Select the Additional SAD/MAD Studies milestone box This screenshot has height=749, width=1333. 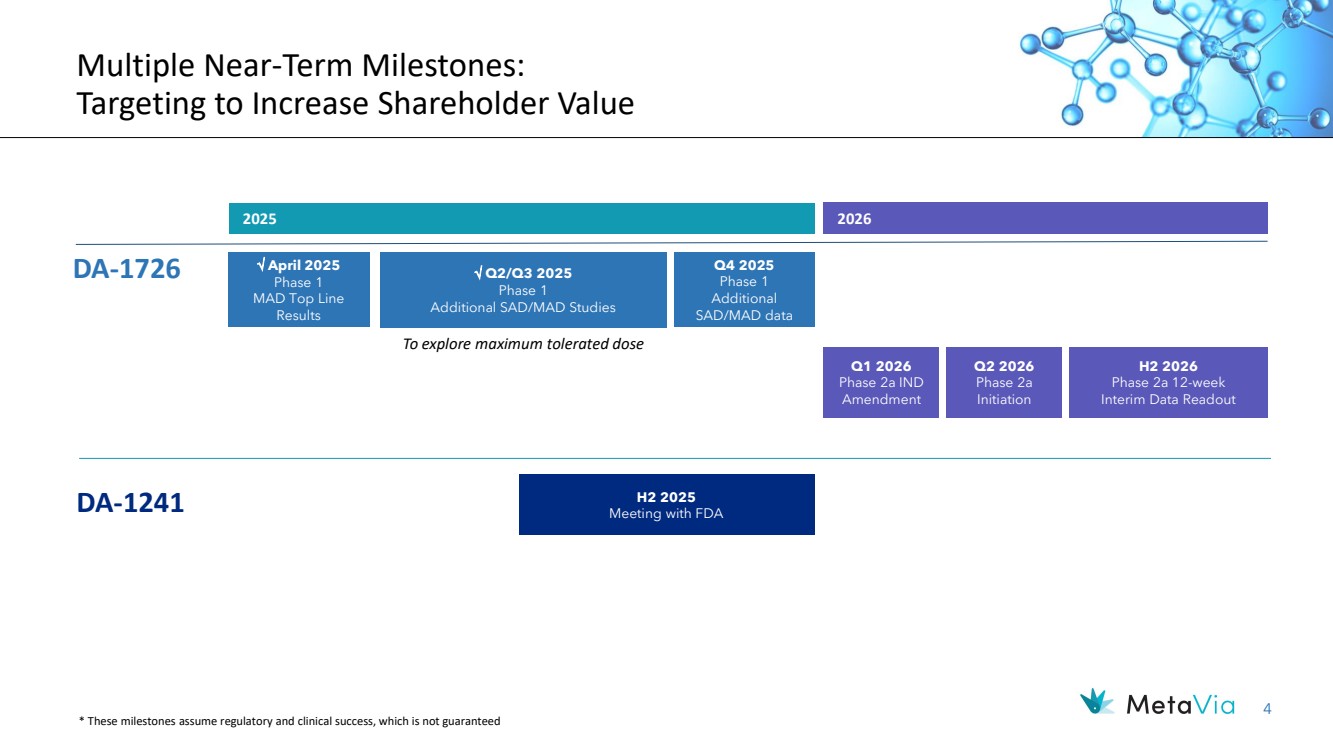coord(523,290)
